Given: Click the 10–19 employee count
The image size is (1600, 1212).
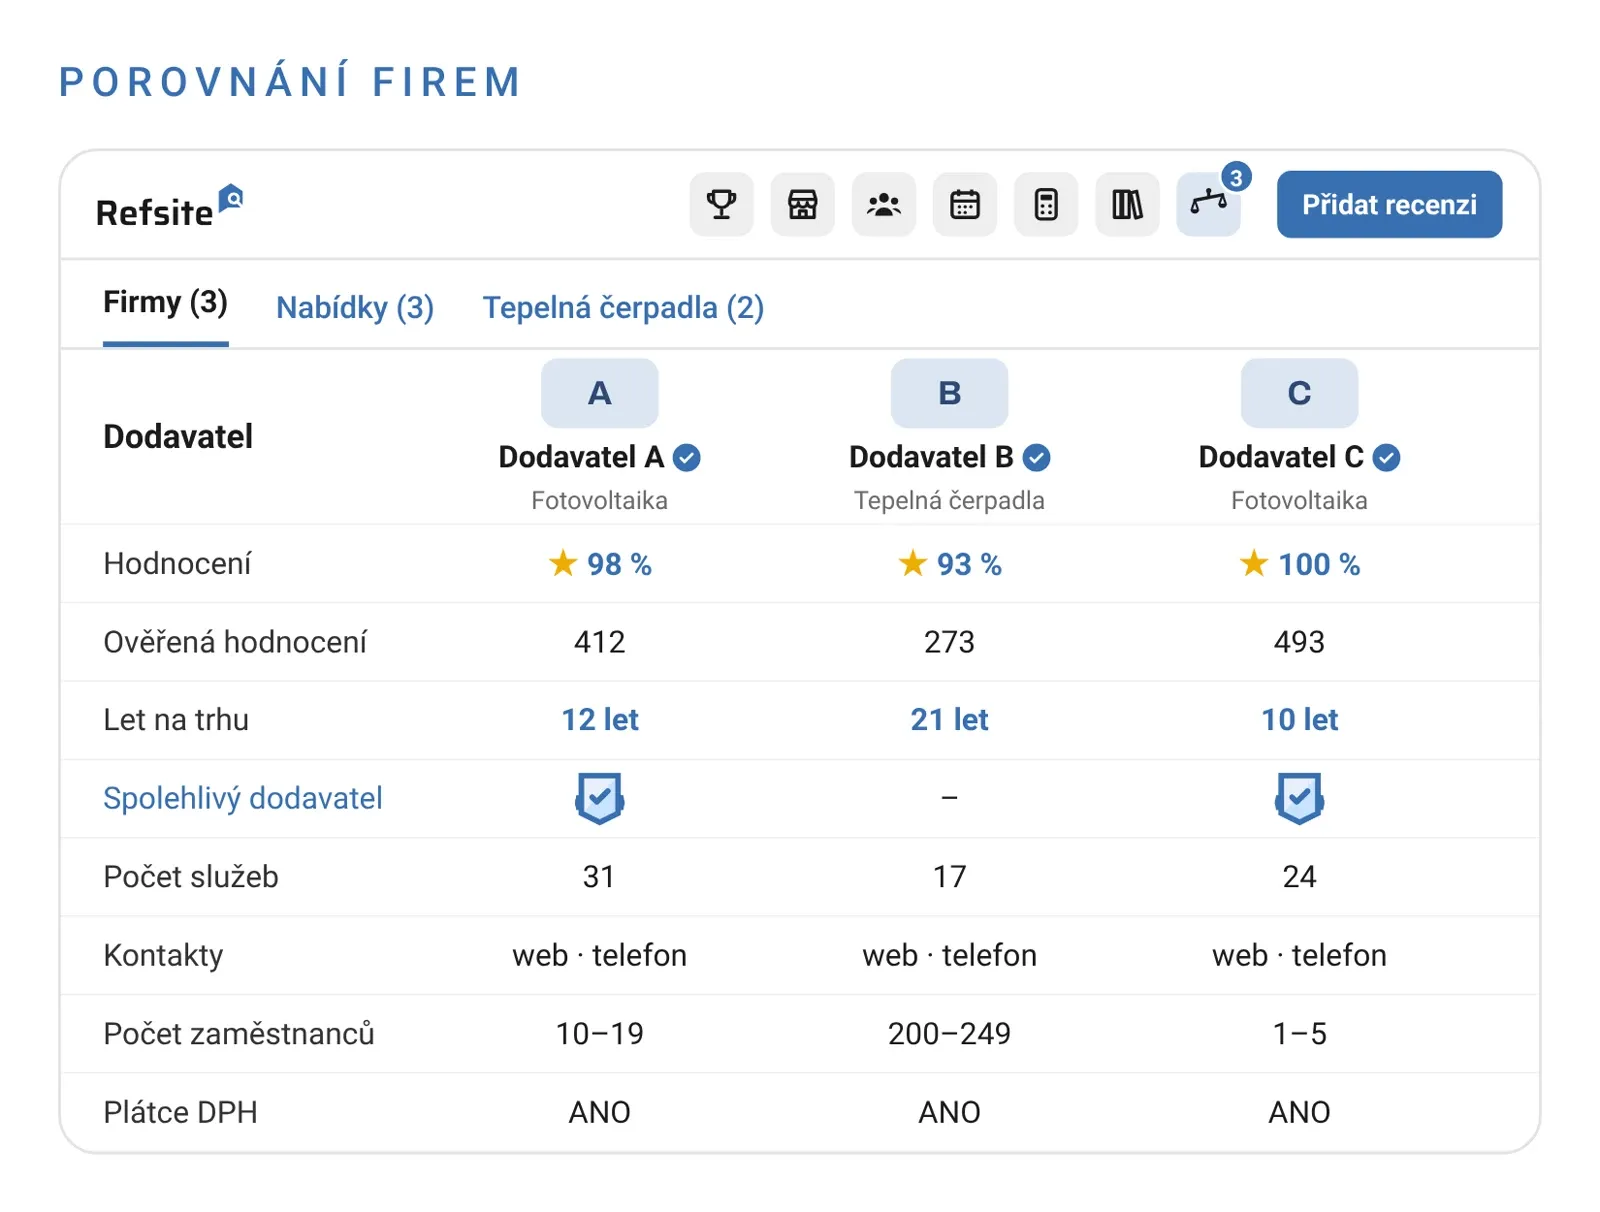Looking at the screenshot, I should click(x=600, y=1033).
